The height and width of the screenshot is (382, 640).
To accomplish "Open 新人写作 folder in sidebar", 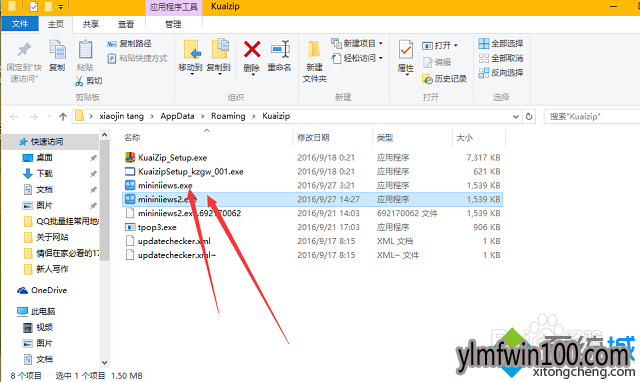I will [52, 269].
